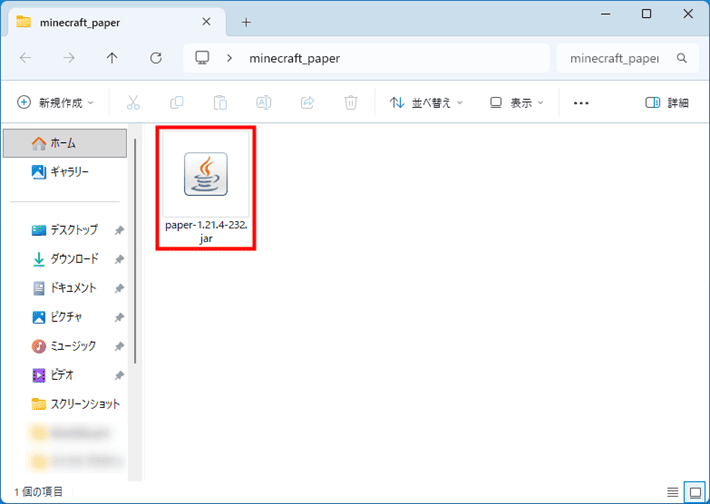Select ホーム in the navigation pane
This screenshot has width=710, height=504.
pyautogui.click(x=65, y=143)
